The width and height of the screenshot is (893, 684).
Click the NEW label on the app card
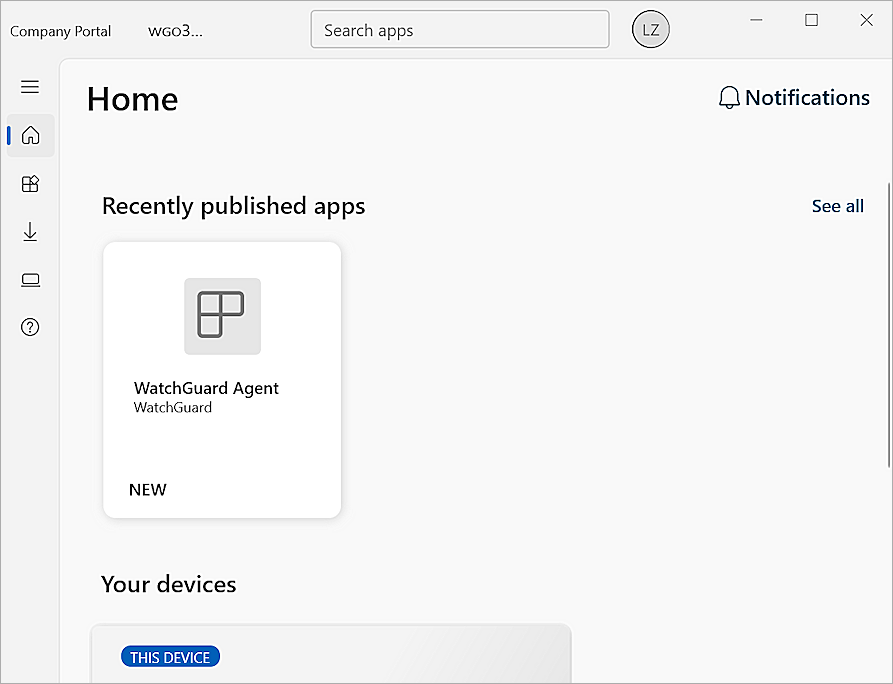pos(147,489)
